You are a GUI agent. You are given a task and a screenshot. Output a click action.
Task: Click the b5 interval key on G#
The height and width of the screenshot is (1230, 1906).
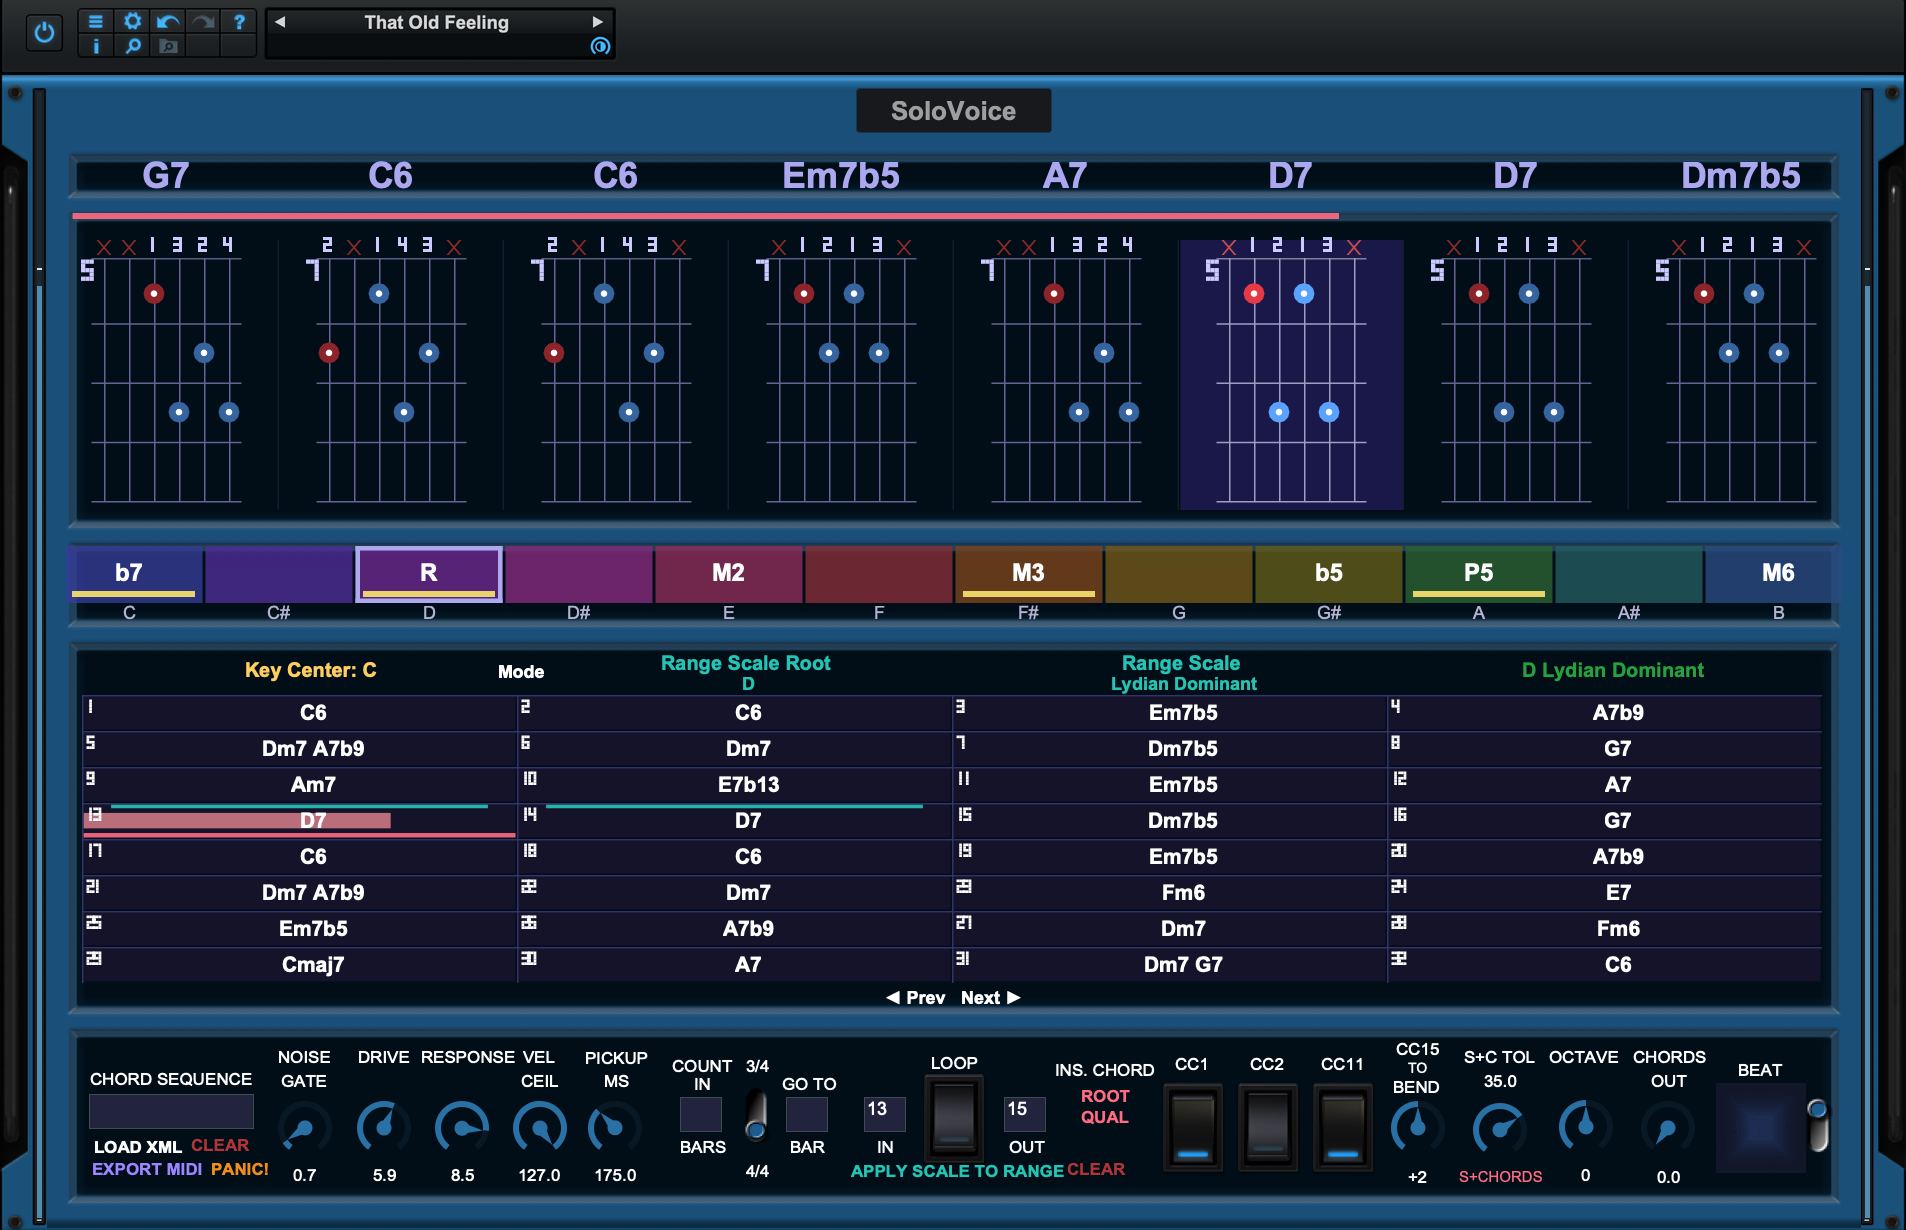coord(1328,573)
